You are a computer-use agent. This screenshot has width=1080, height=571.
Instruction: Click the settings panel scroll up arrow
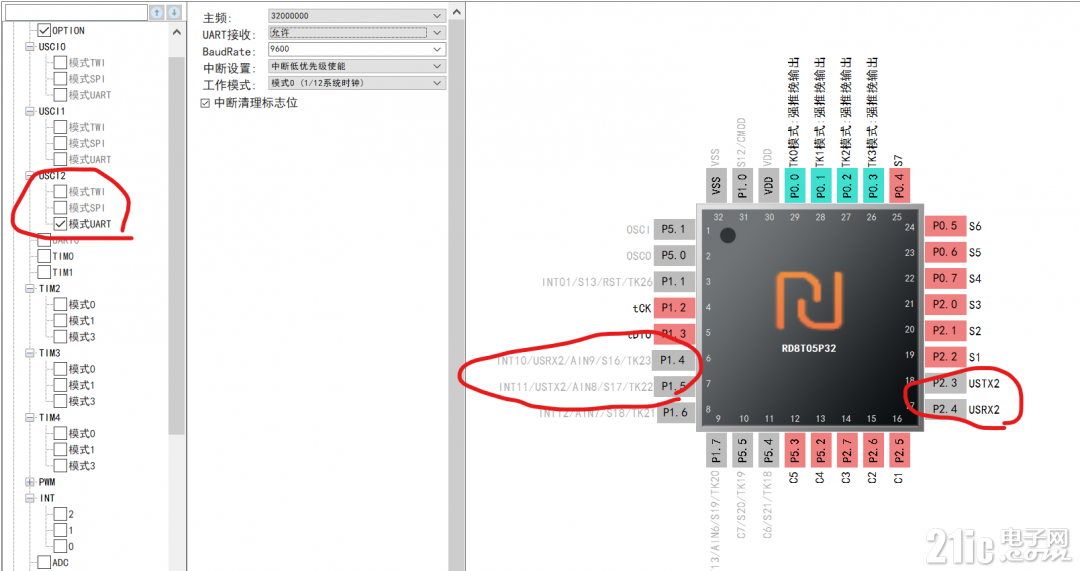point(456,12)
